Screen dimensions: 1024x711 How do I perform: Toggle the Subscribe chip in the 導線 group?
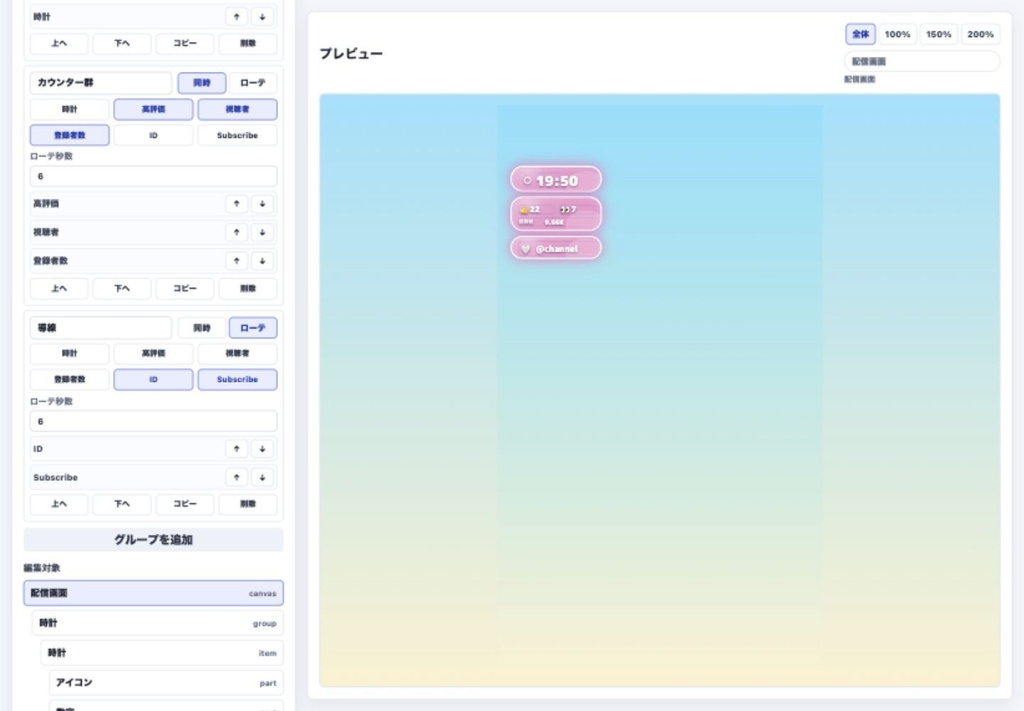pos(237,379)
